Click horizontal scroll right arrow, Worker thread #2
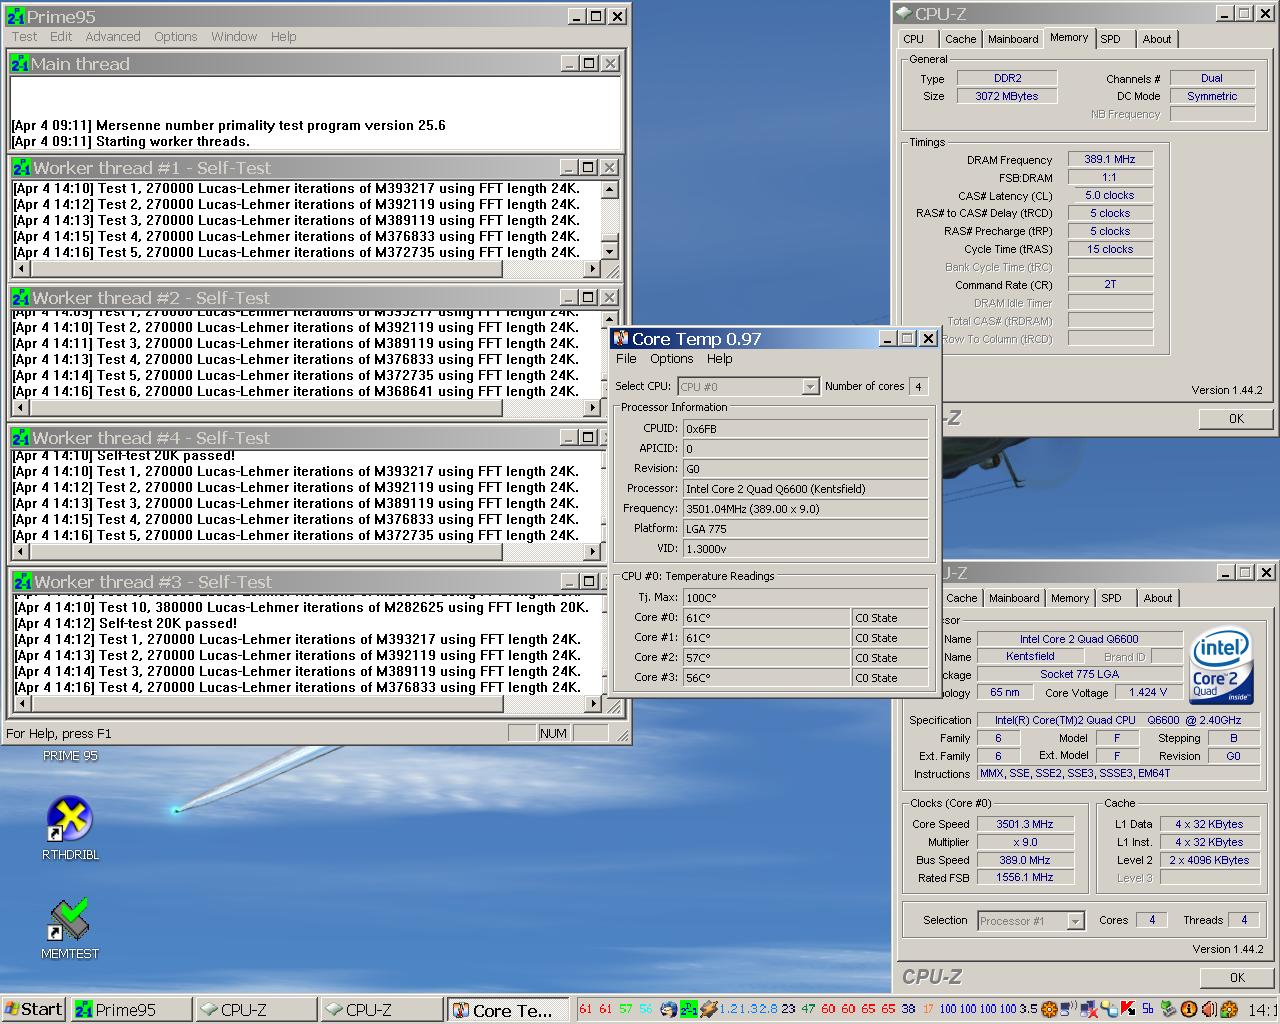Screen dimensions: 1280x1024 (x=591, y=409)
